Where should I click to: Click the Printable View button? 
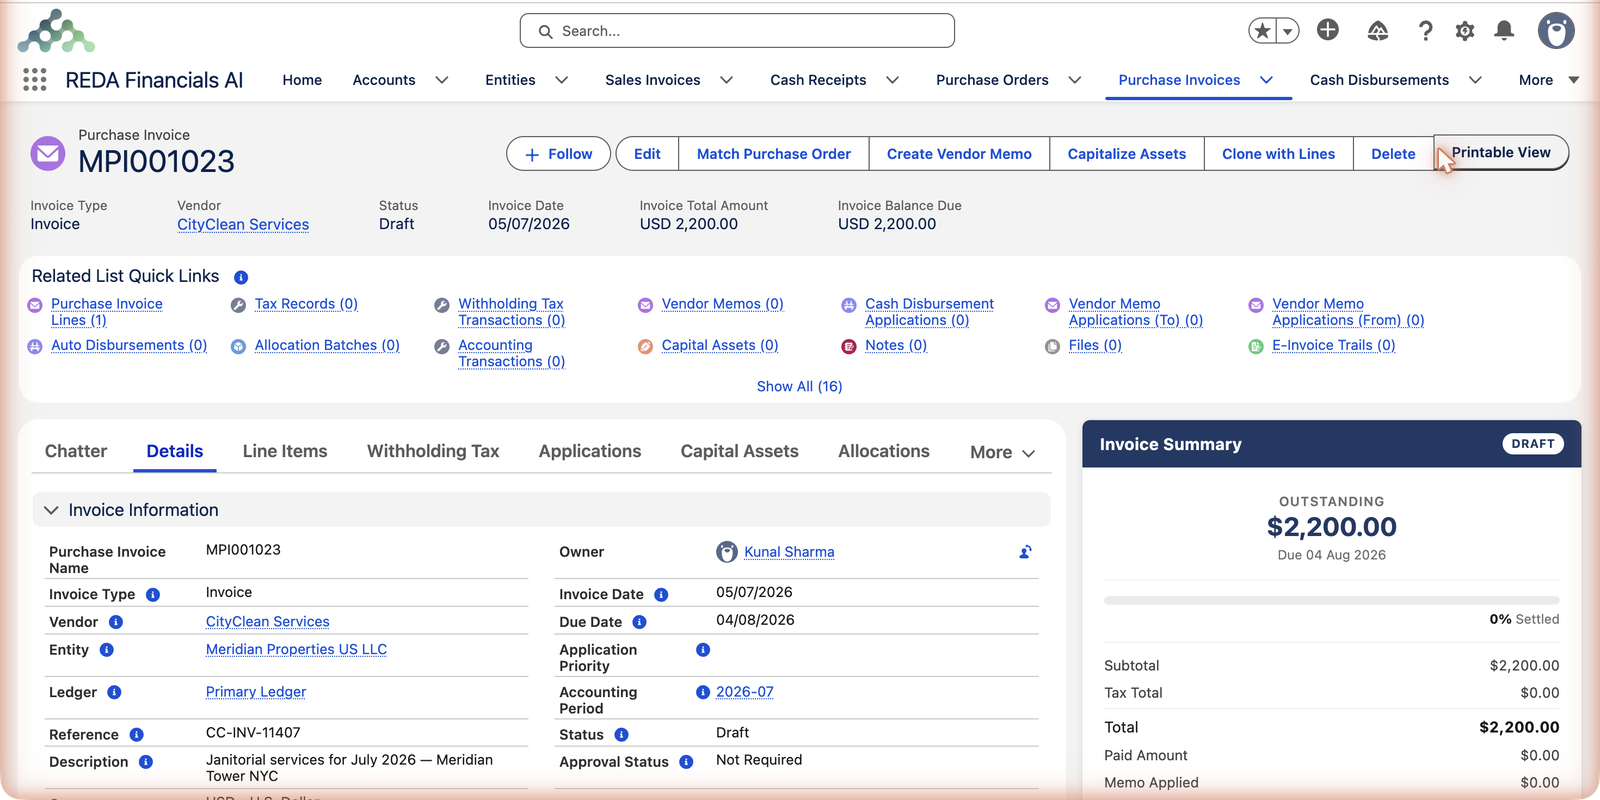(x=1501, y=153)
